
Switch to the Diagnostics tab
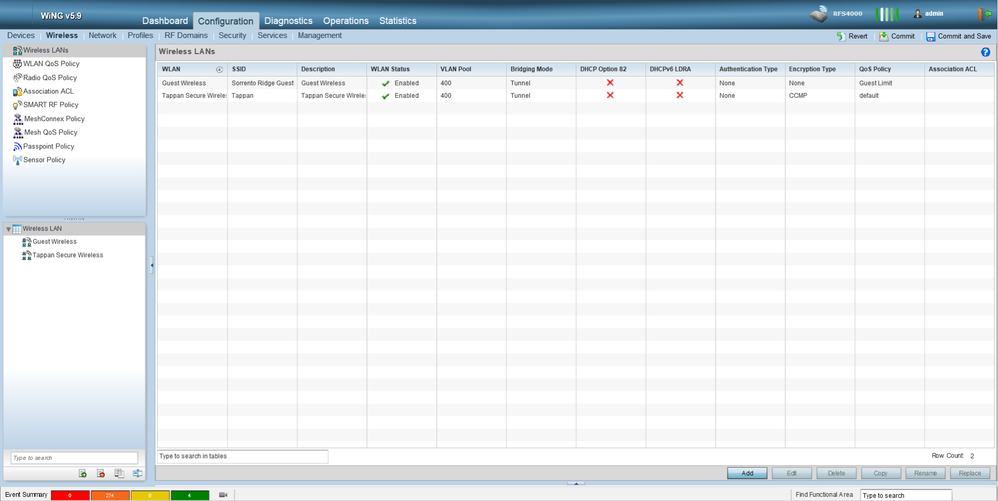(288, 21)
